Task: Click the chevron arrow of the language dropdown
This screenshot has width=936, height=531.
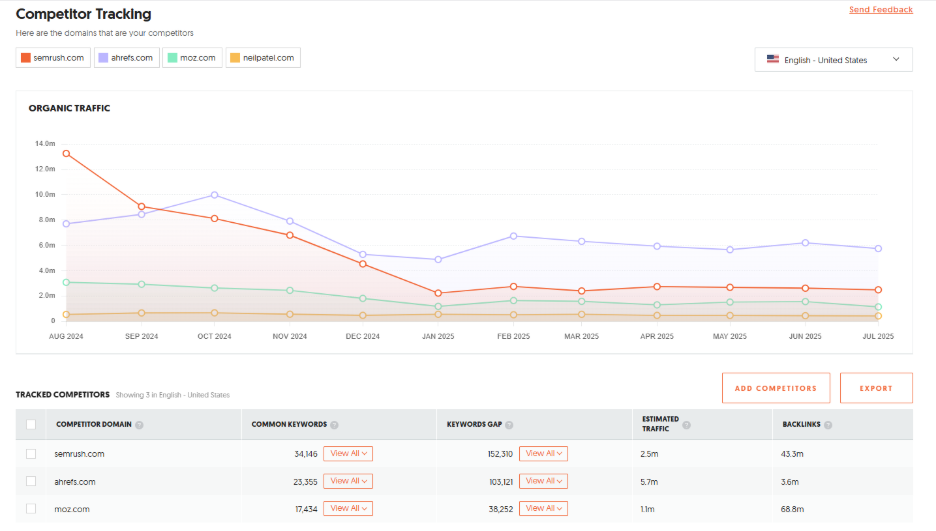Action: tap(896, 59)
